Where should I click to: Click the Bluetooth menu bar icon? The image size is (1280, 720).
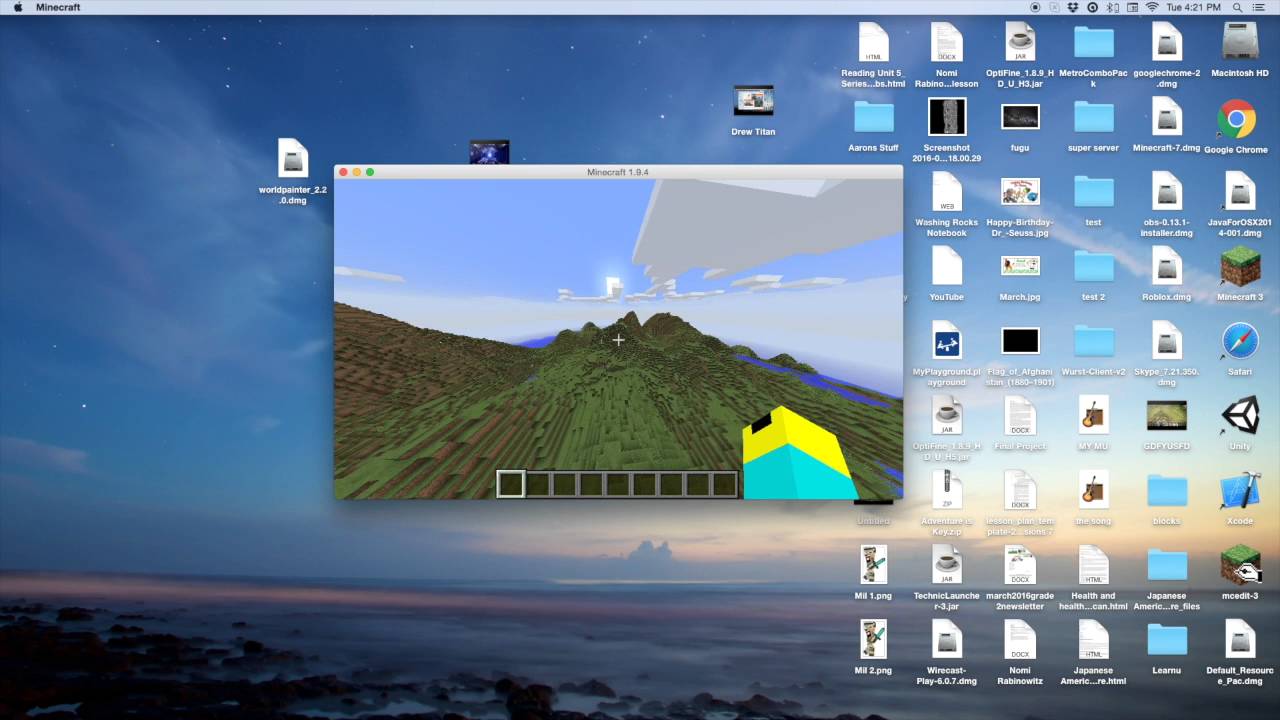[x=1112, y=7]
